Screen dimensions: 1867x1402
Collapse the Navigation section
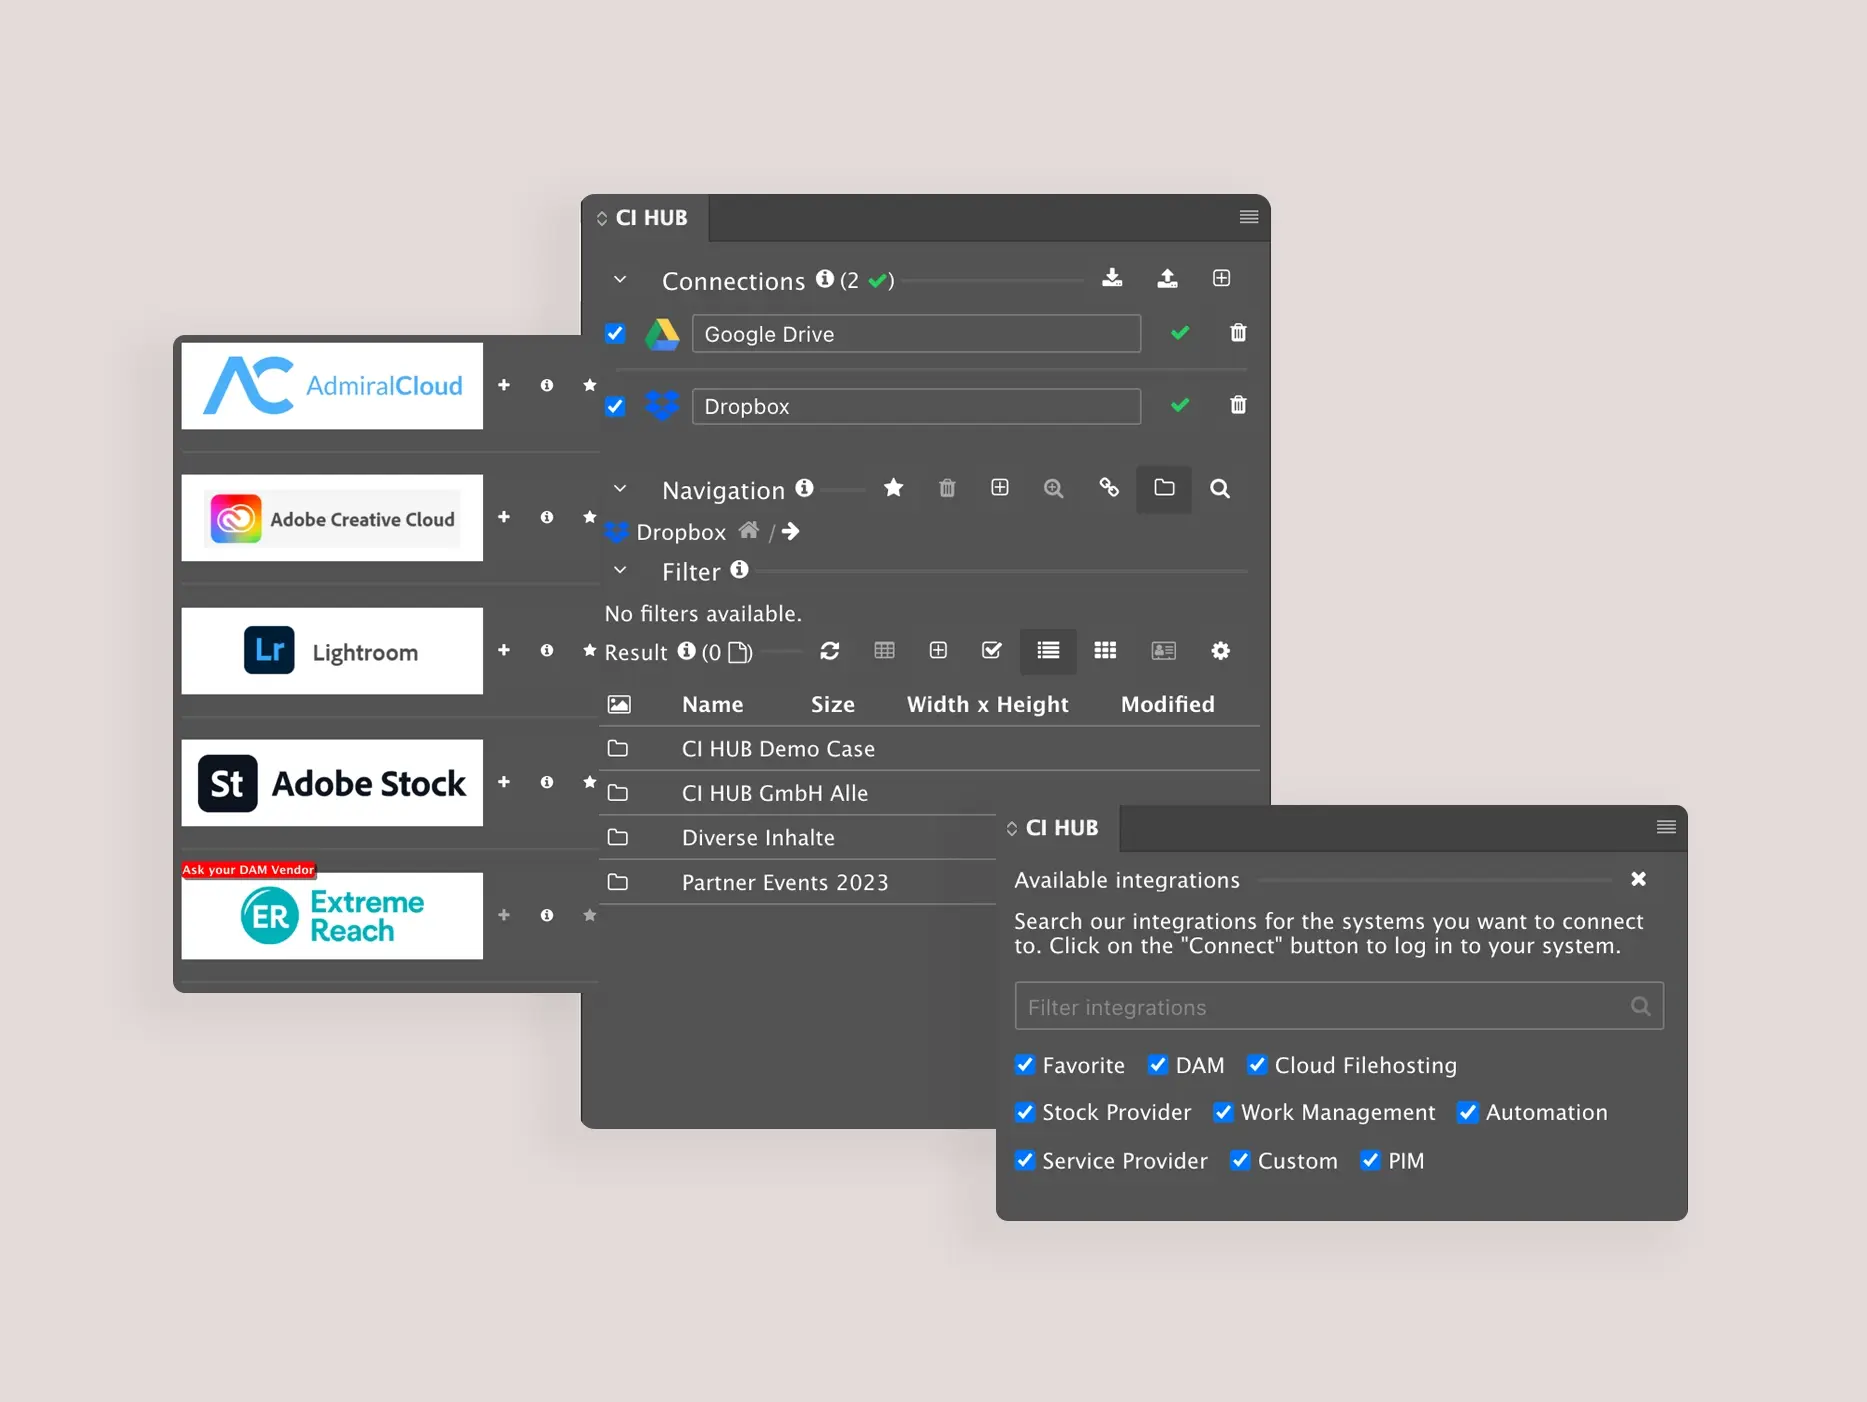click(620, 489)
